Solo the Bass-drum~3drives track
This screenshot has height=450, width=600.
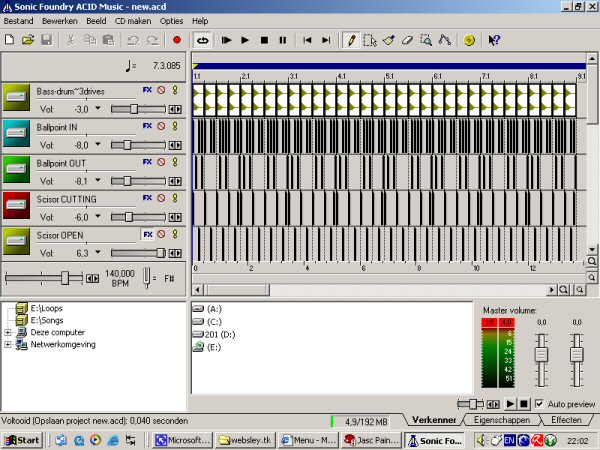click(175, 90)
